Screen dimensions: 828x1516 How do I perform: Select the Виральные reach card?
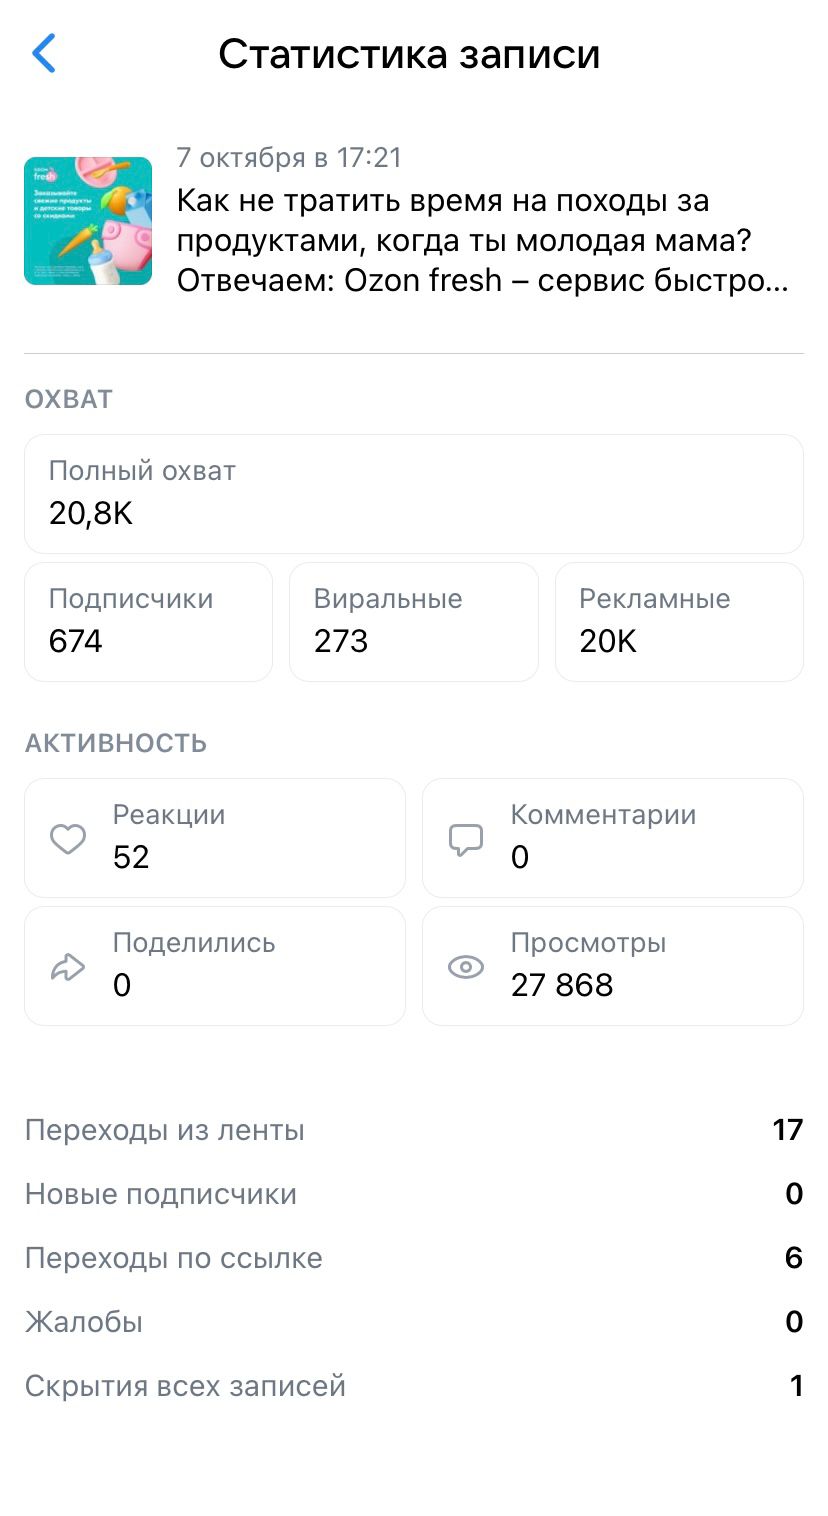click(413, 621)
